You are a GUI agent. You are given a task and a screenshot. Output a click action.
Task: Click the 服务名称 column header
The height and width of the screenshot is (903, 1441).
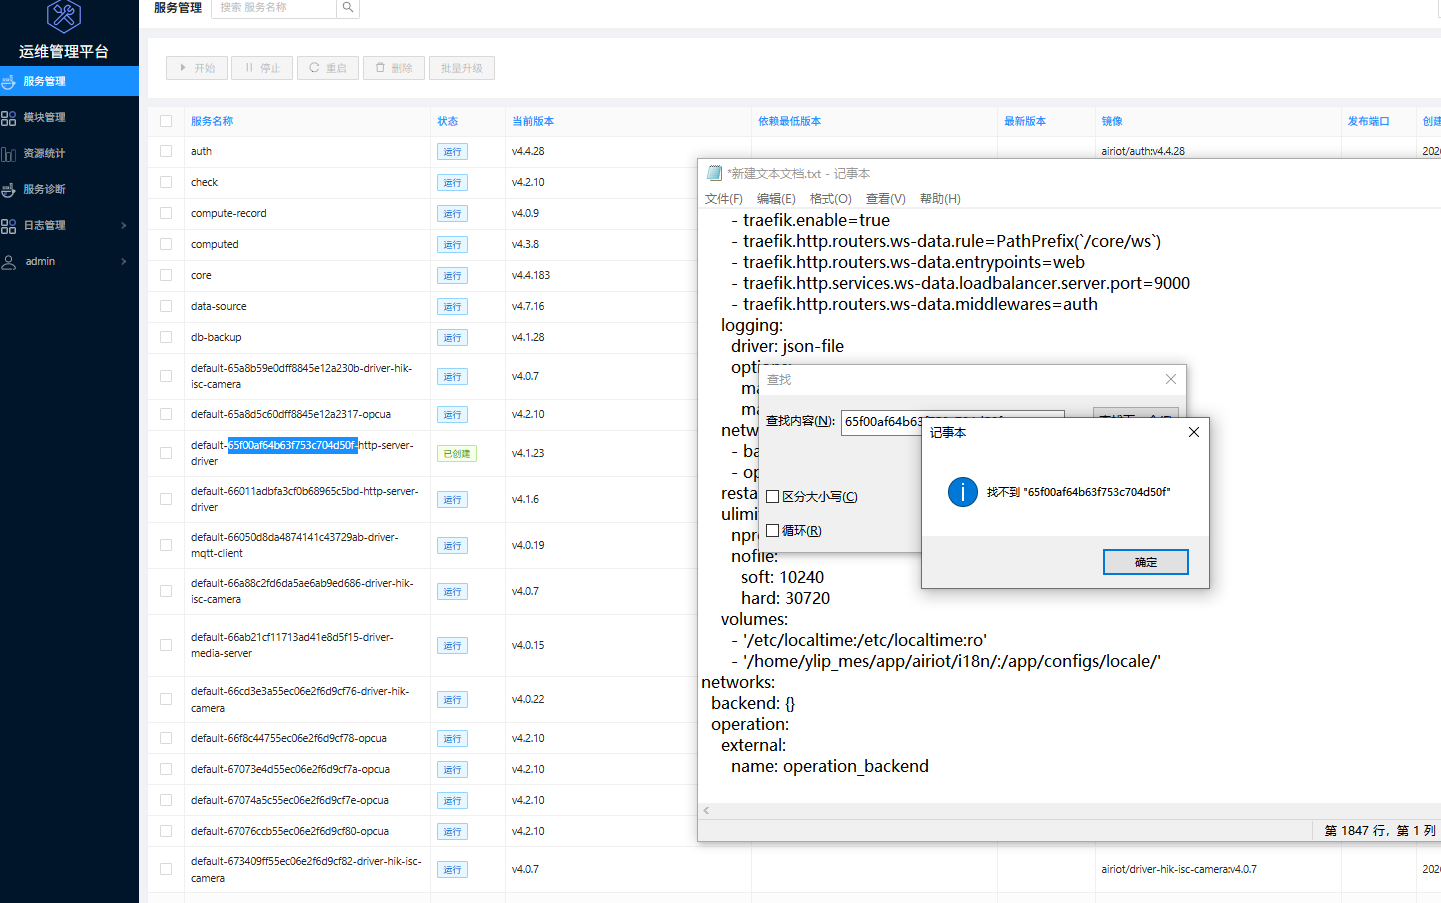pyautogui.click(x=212, y=121)
